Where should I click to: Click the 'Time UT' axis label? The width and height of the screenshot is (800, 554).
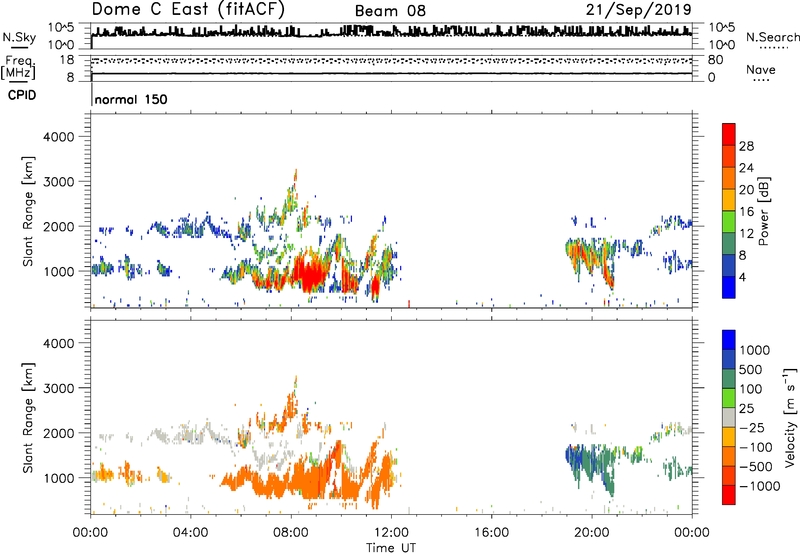point(391,548)
